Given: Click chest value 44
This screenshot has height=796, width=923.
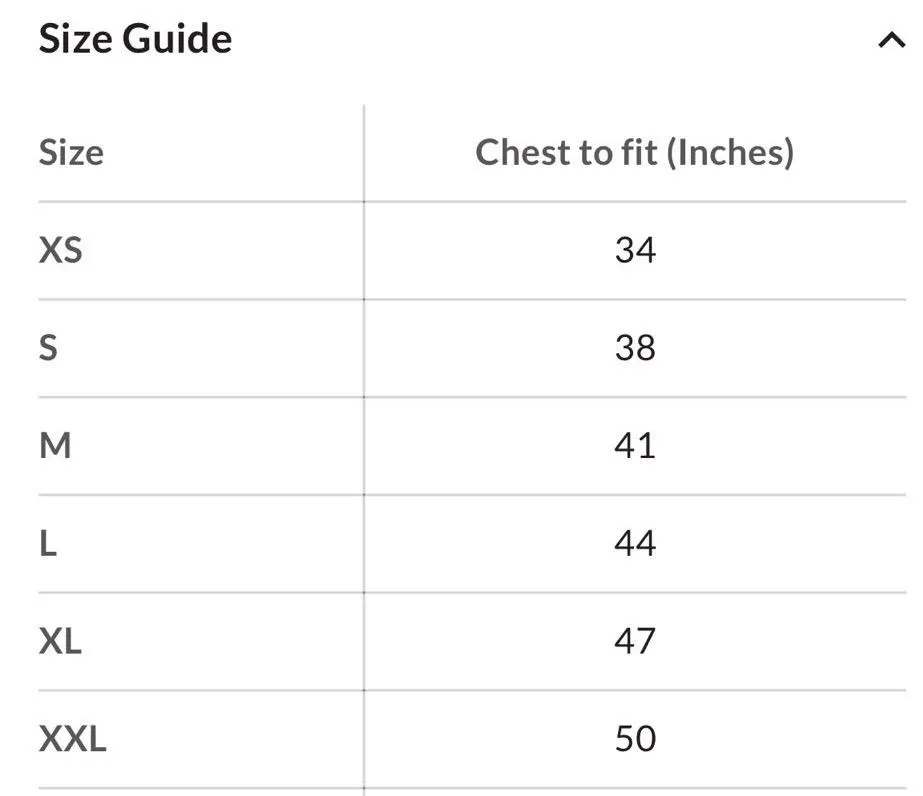Looking at the screenshot, I should click(635, 543).
